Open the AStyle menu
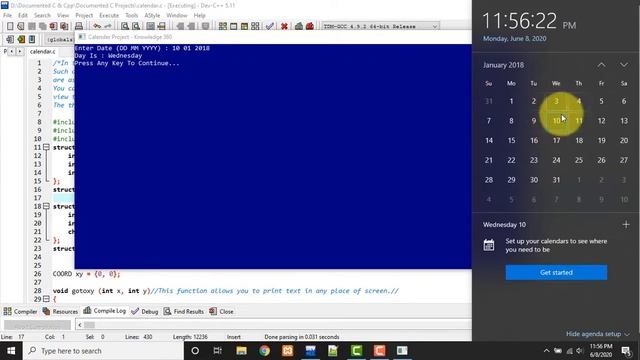 [x=152, y=15]
